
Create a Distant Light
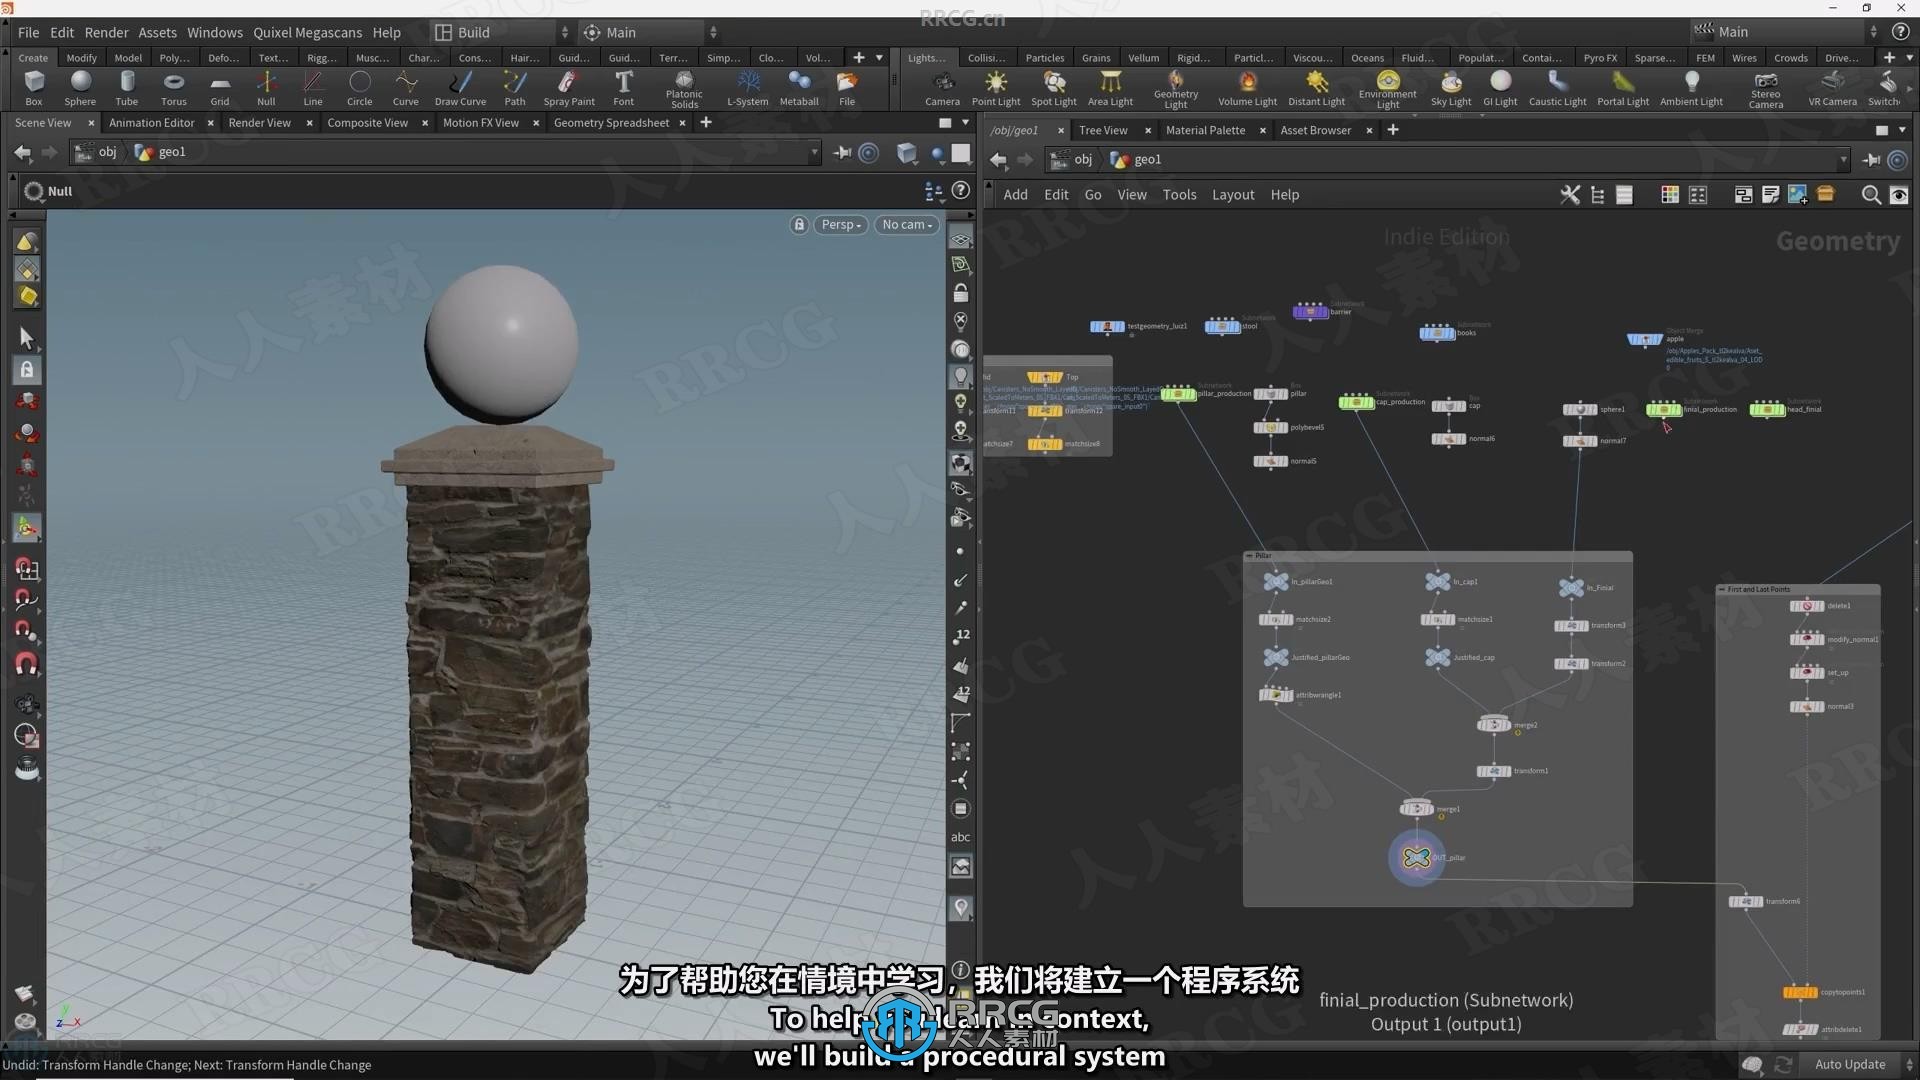[1317, 87]
